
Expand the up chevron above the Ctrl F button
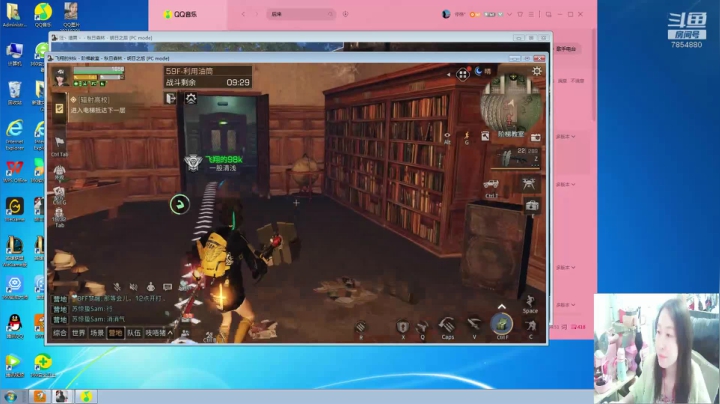click(x=502, y=306)
